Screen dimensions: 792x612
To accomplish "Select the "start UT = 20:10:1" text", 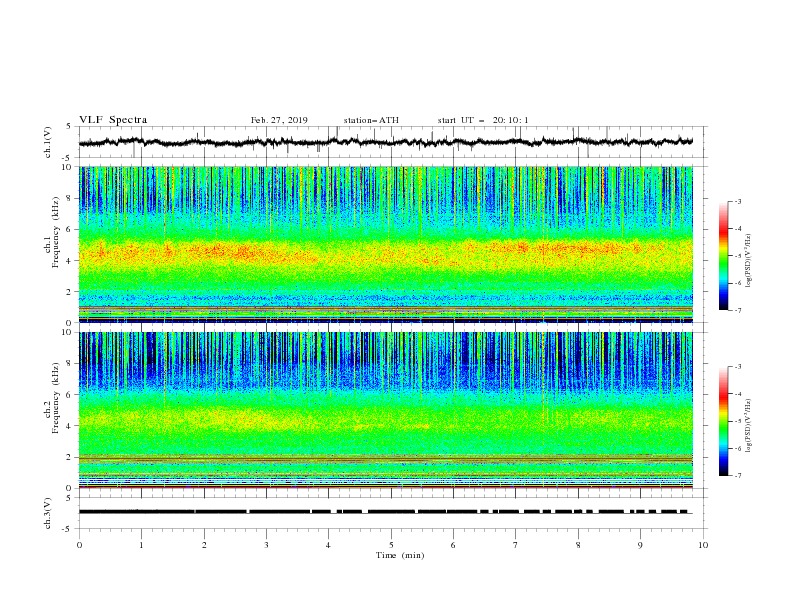I will [483, 120].
